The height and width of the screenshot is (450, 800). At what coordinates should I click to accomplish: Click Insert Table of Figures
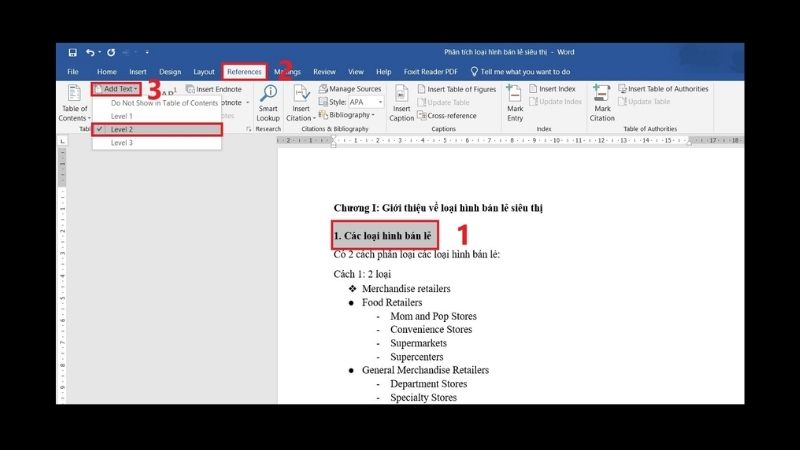pyautogui.click(x=461, y=89)
